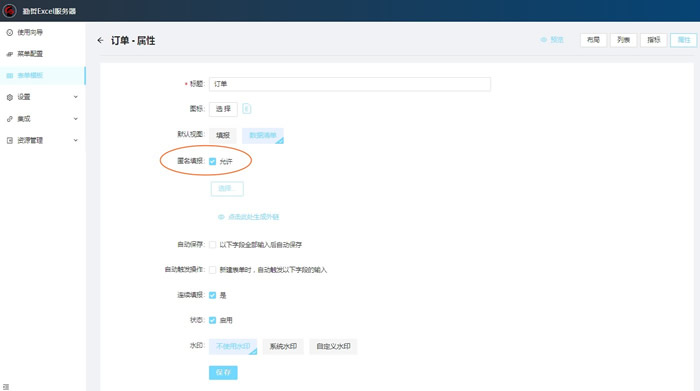Click the 资源管理 sidebar icon
Image resolution: width=700 pixels, height=391 pixels.
pos(9,140)
